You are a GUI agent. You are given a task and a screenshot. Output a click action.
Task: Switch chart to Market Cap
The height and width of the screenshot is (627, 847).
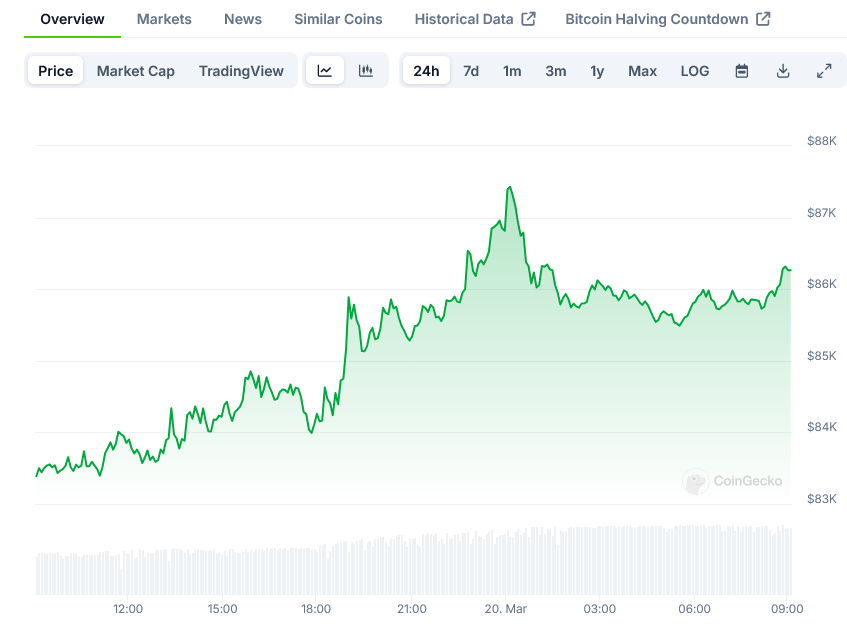(x=136, y=71)
